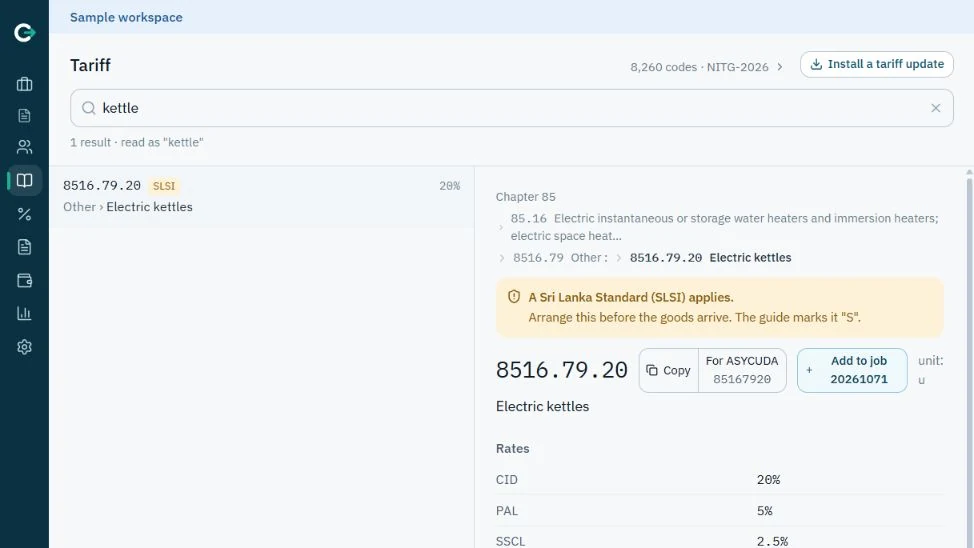Add to job 20261071
The width and height of the screenshot is (974, 548).
852,370
